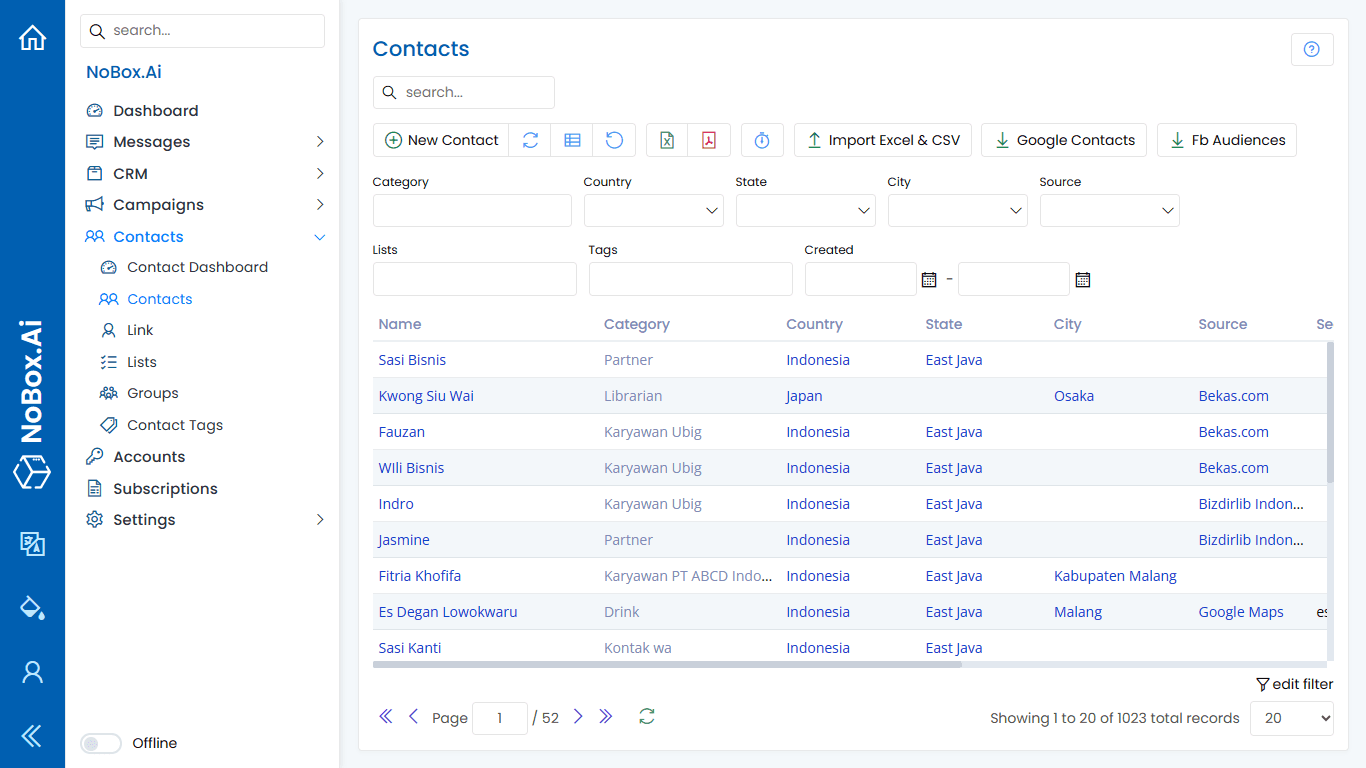
Task: Click the translate icon in lower sidebar
Action: click(x=32, y=544)
